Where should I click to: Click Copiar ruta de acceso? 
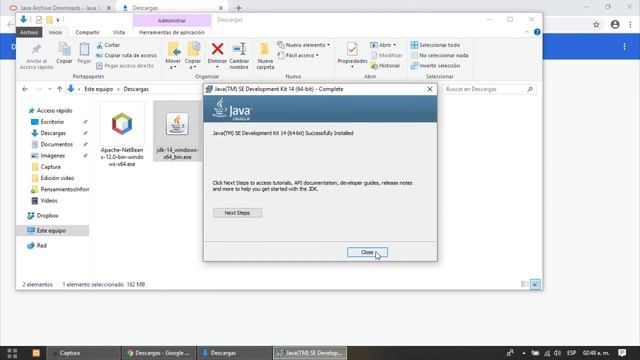click(126, 55)
